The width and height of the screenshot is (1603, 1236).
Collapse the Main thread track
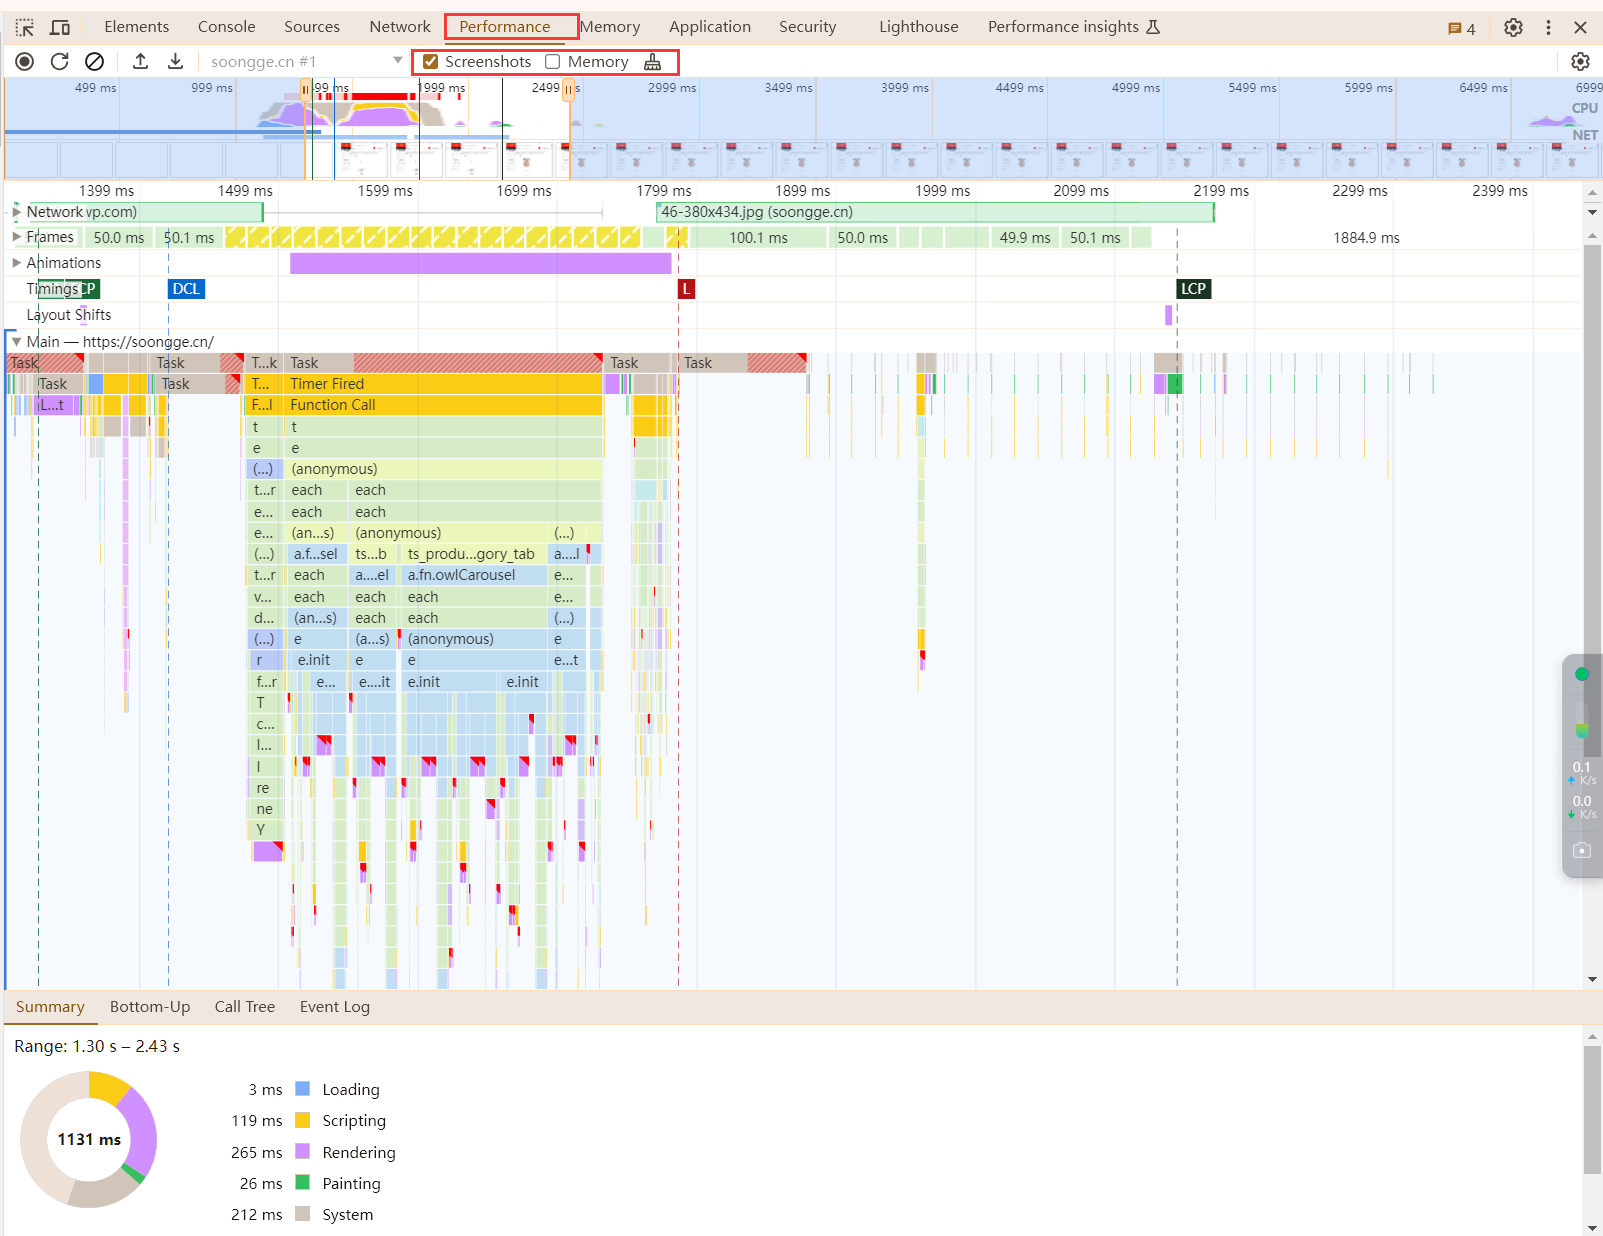point(16,342)
